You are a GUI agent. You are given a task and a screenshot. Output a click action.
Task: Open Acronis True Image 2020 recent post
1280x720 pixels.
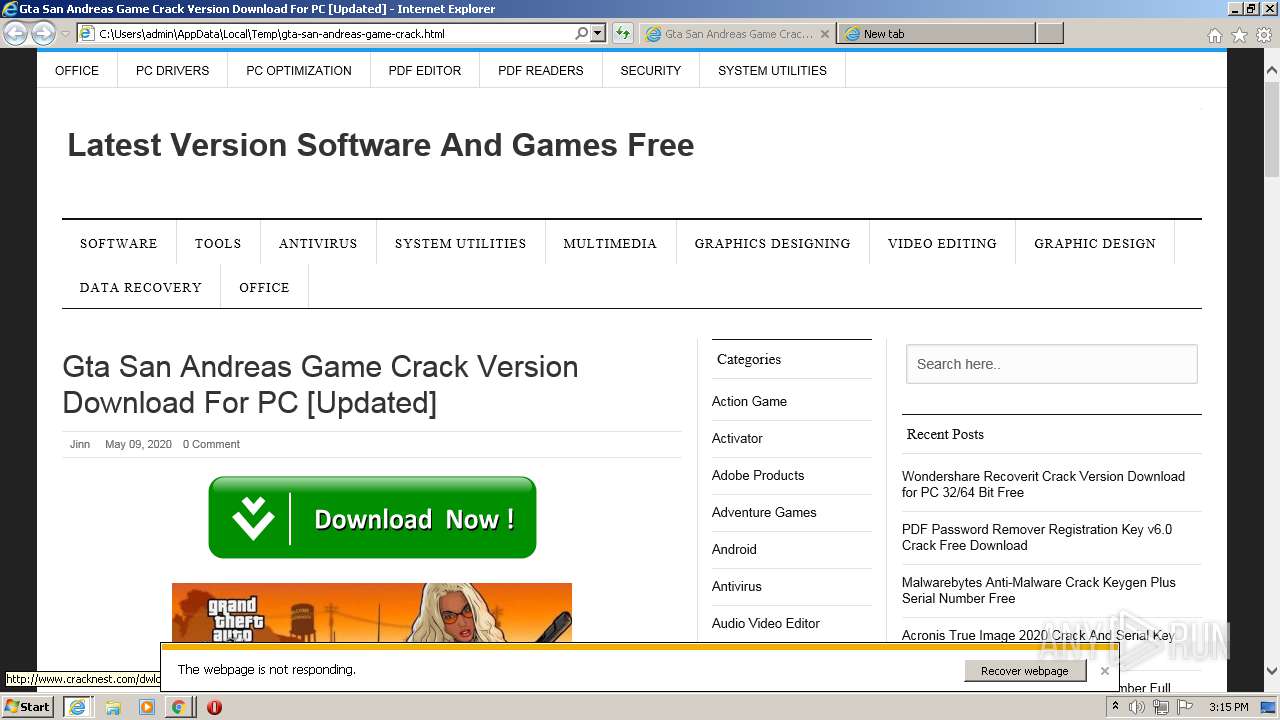pos(1038,635)
